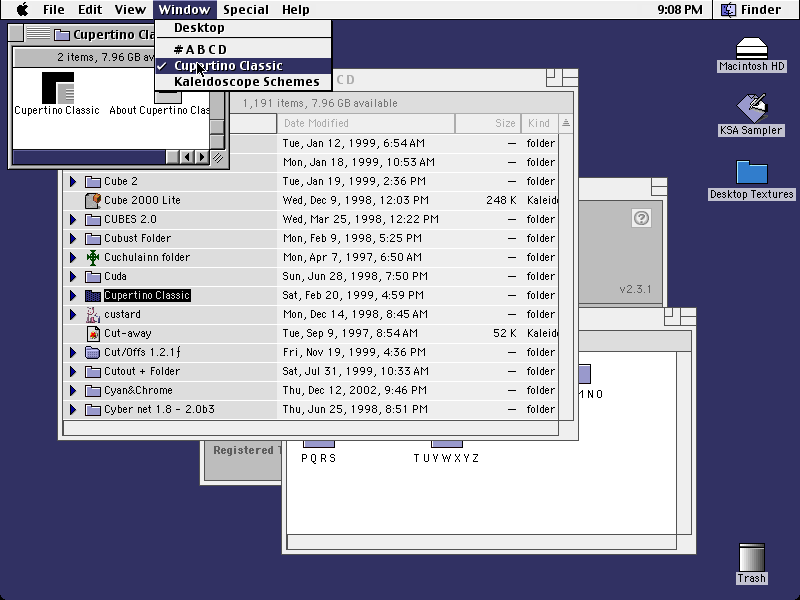Image resolution: width=800 pixels, height=600 pixels.
Task: Click the Cube 2000 Lite file icon
Action: pos(93,200)
